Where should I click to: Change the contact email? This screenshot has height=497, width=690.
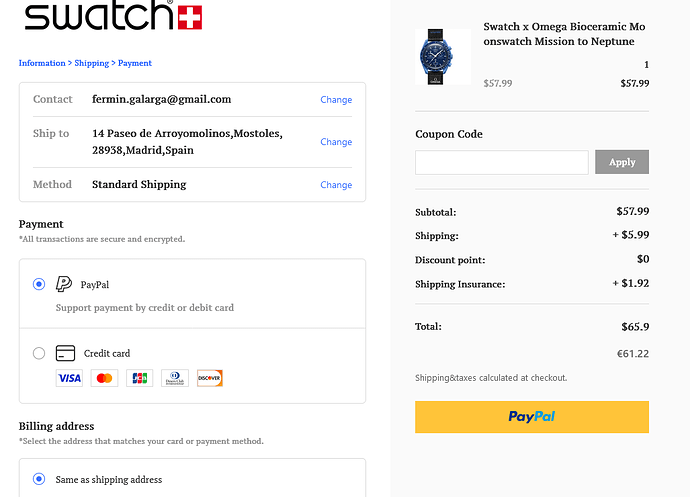(x=336, y=100)
